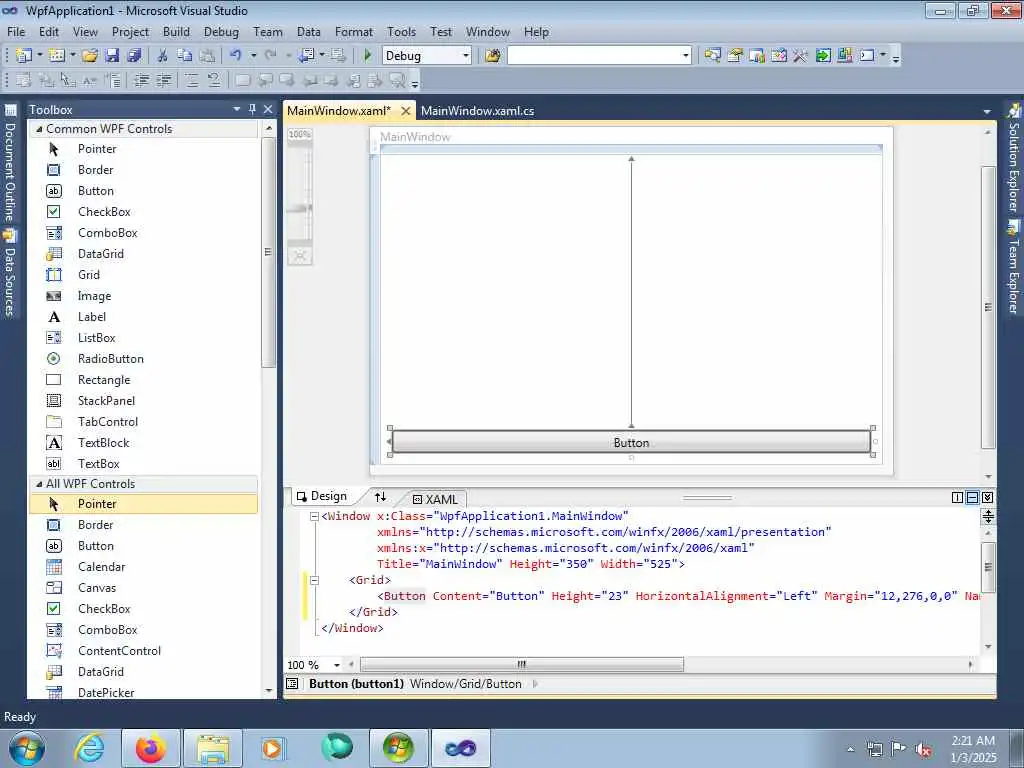Click the Toolbox vertical scrollbar thumb
This screenshot has height=768, width=1024.
268,252
